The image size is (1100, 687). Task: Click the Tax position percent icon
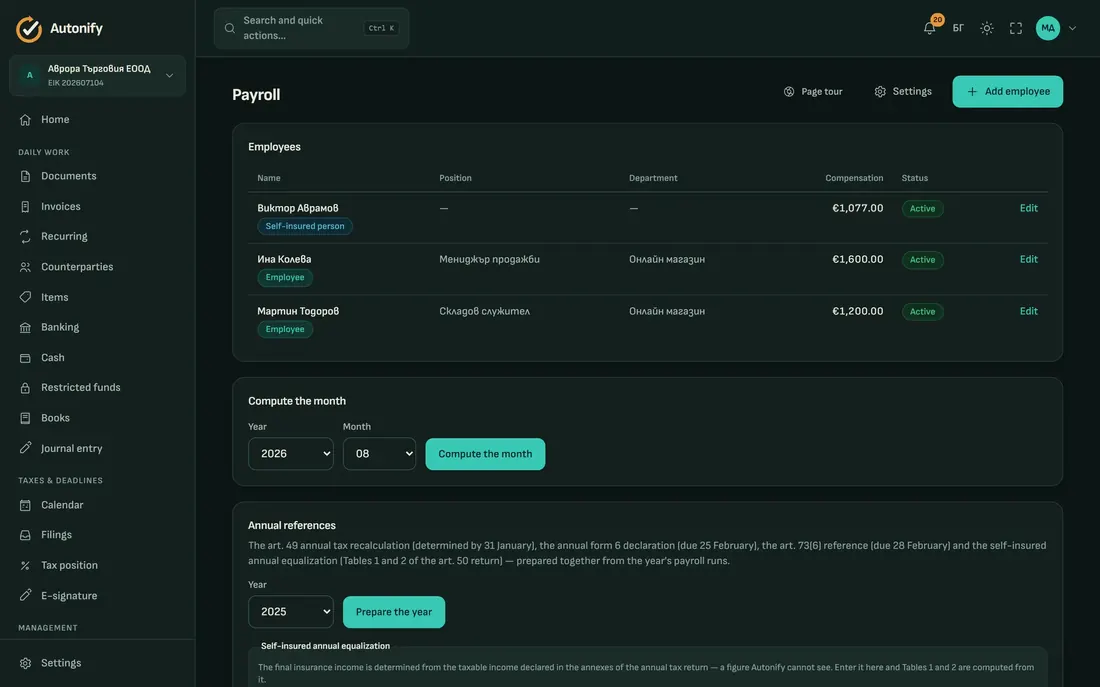(x=25, y=565)
